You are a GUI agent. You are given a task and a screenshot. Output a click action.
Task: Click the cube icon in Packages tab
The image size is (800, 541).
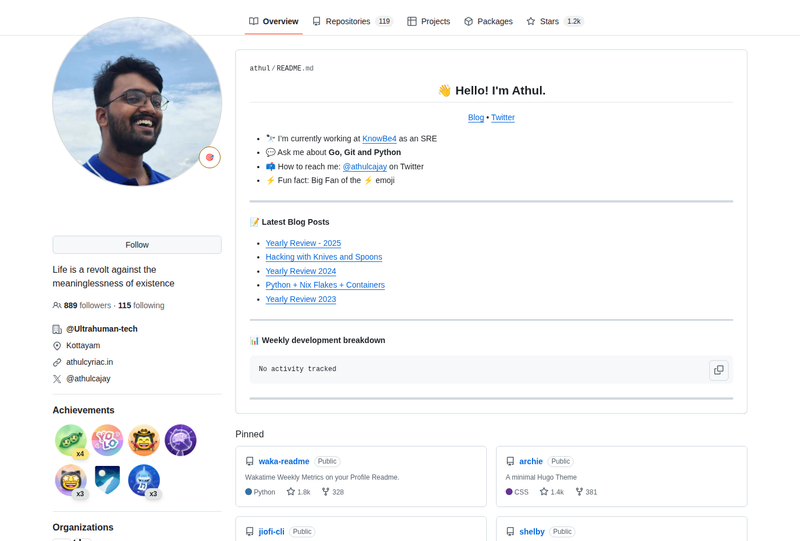468,21
